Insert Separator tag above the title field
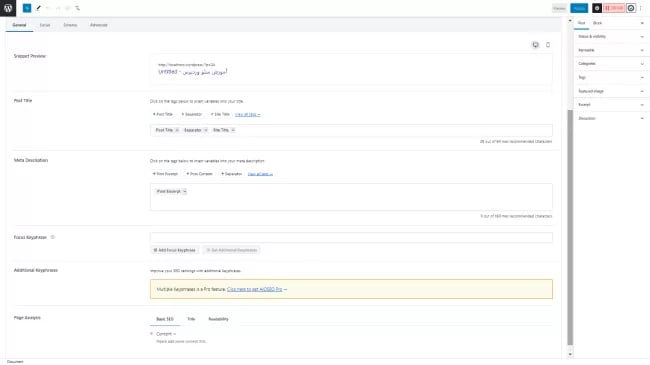Viewport: 650px width, 365px height. [x=192, y=114]
